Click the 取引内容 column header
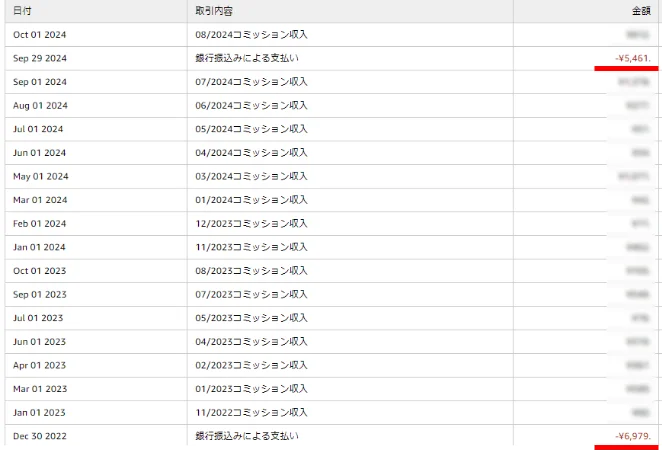This screenshot has height=453, width=662. tap(214, 10)
